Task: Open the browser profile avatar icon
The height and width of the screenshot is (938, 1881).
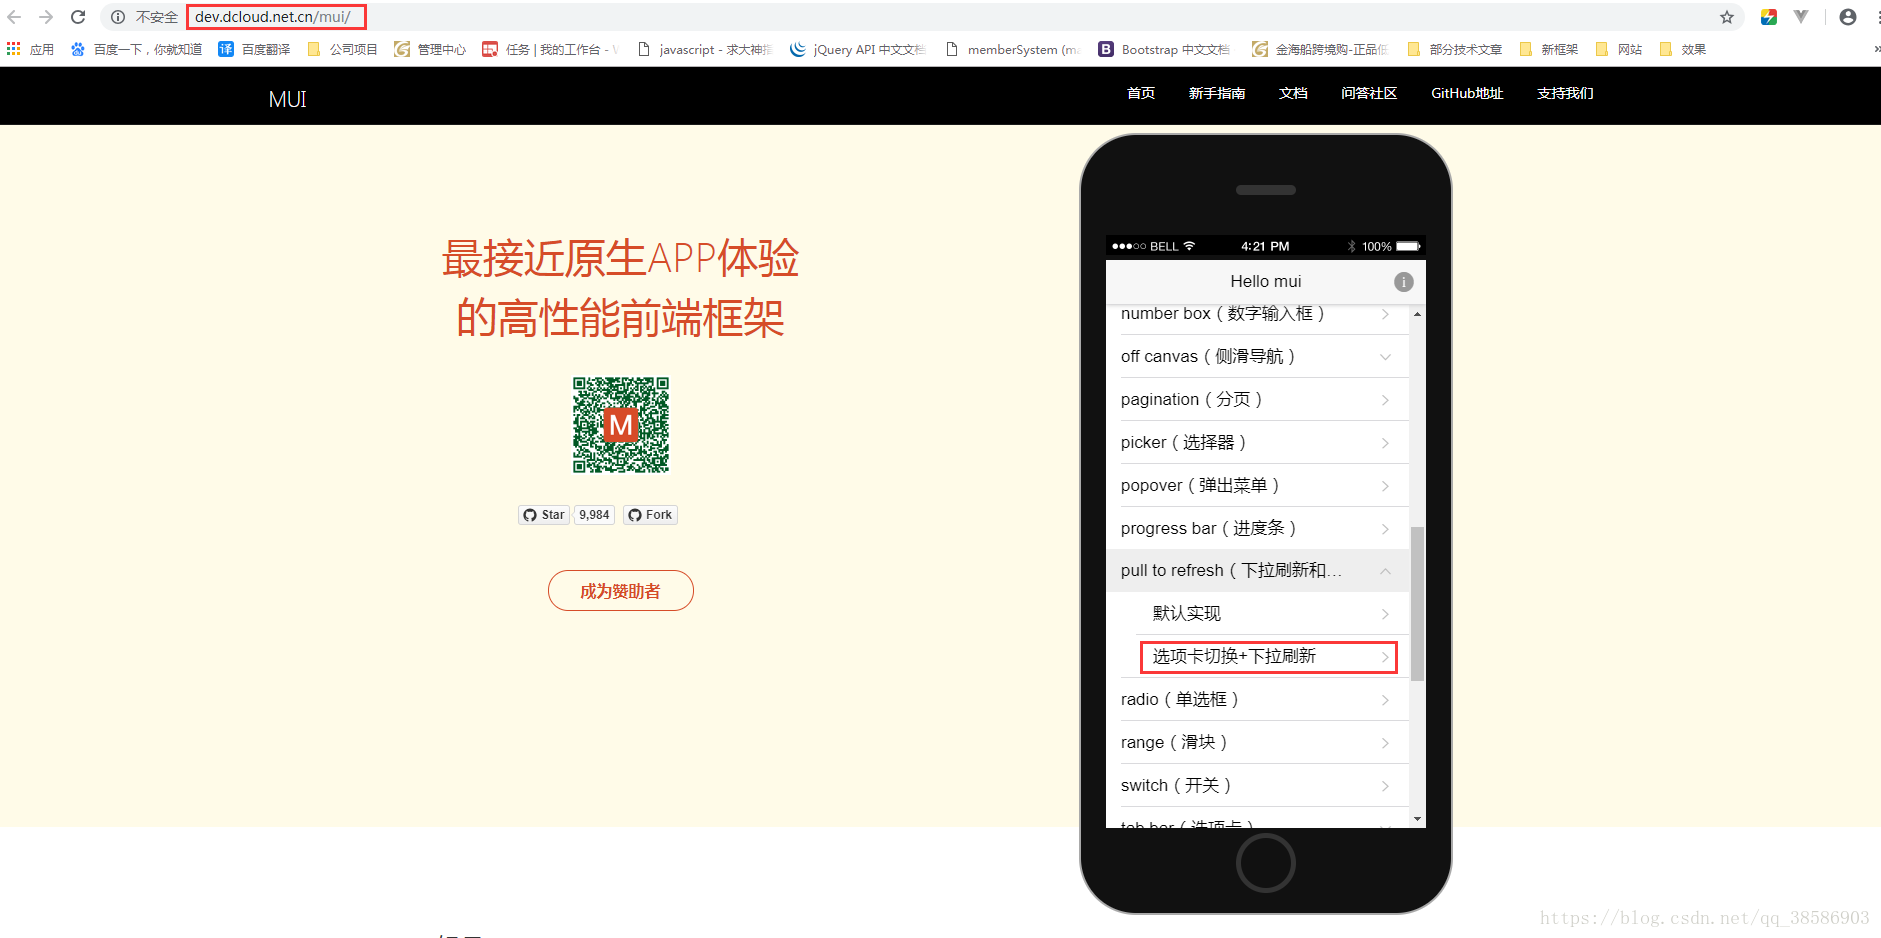Action: click(x=1848, y=17)
